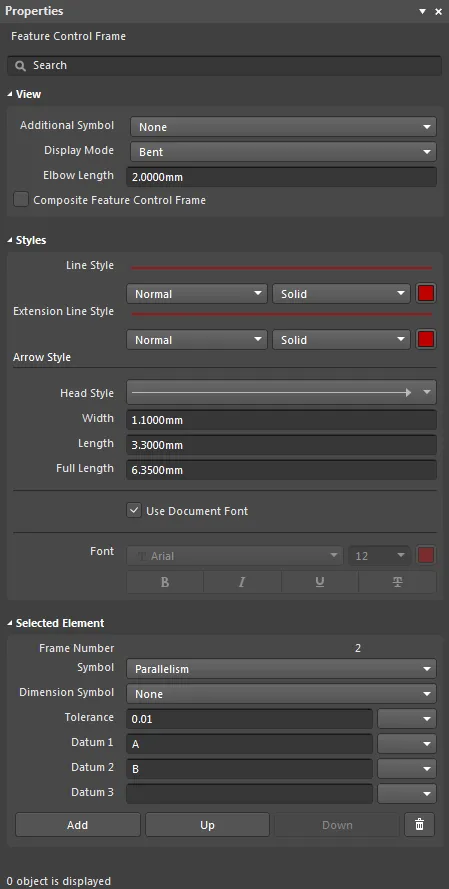This screenshot has height=889, width=449.
Task: Open the Line Style red color swatch
Action: 426,294
